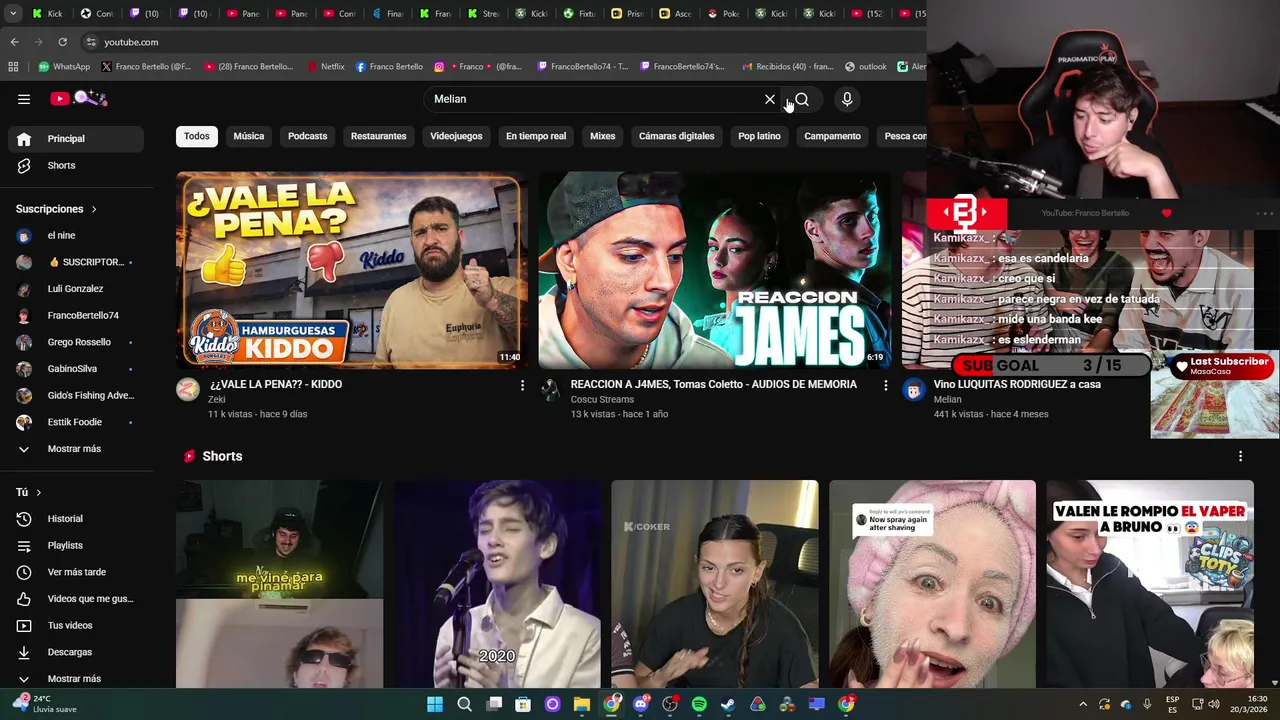Select the Cámaras digitales chip

[x=677, y=136]
